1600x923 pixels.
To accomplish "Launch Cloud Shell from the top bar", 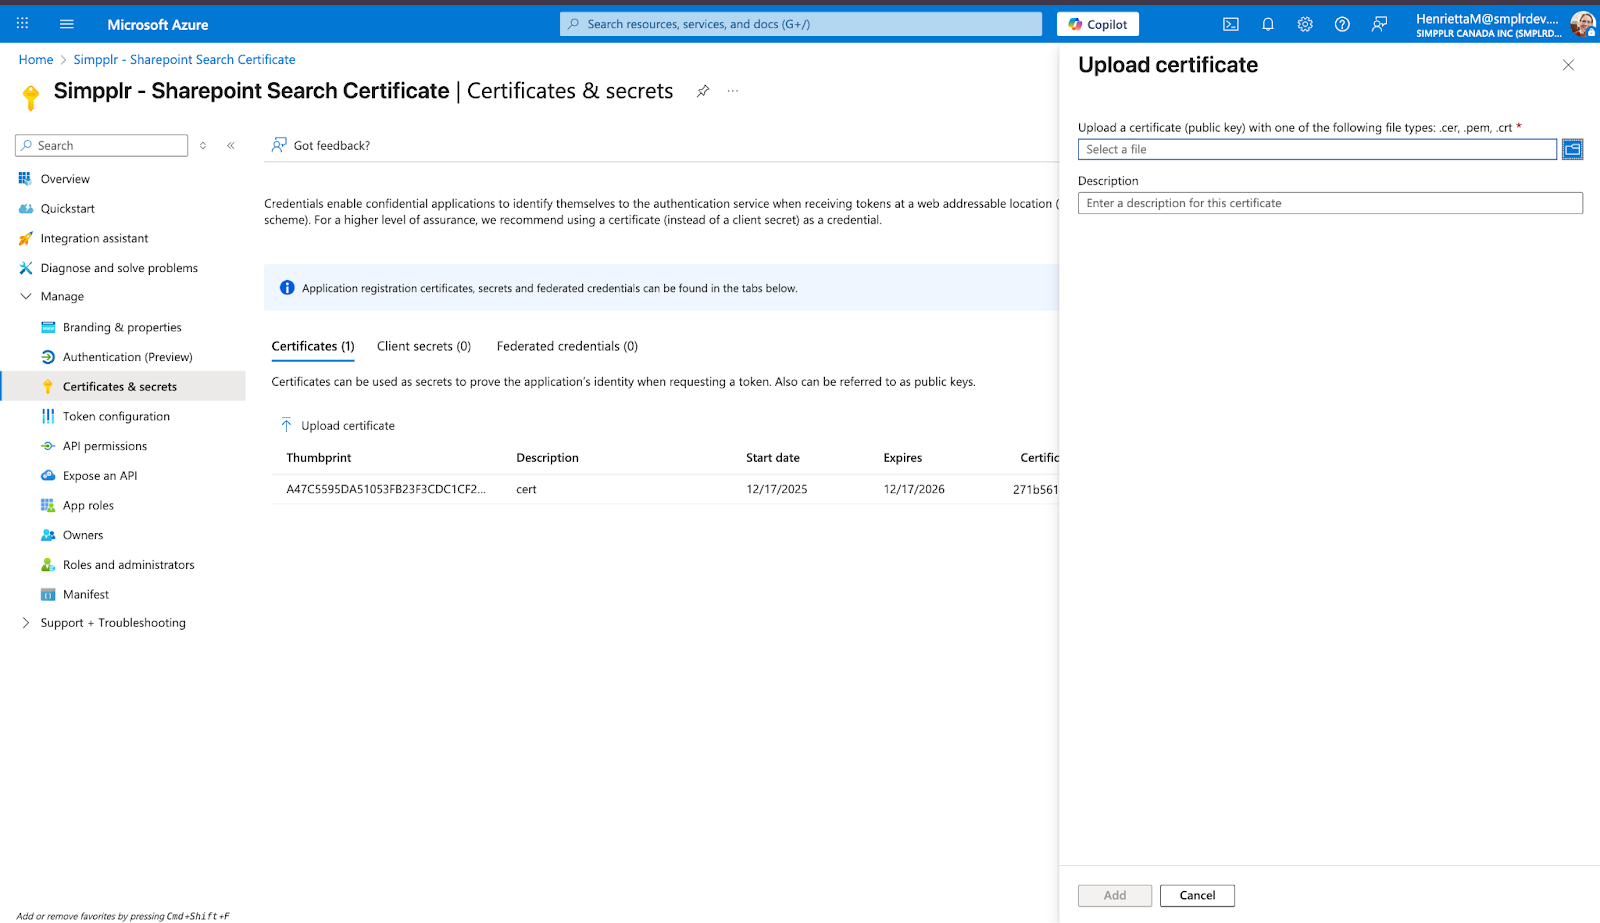I will coord(1231,24).
